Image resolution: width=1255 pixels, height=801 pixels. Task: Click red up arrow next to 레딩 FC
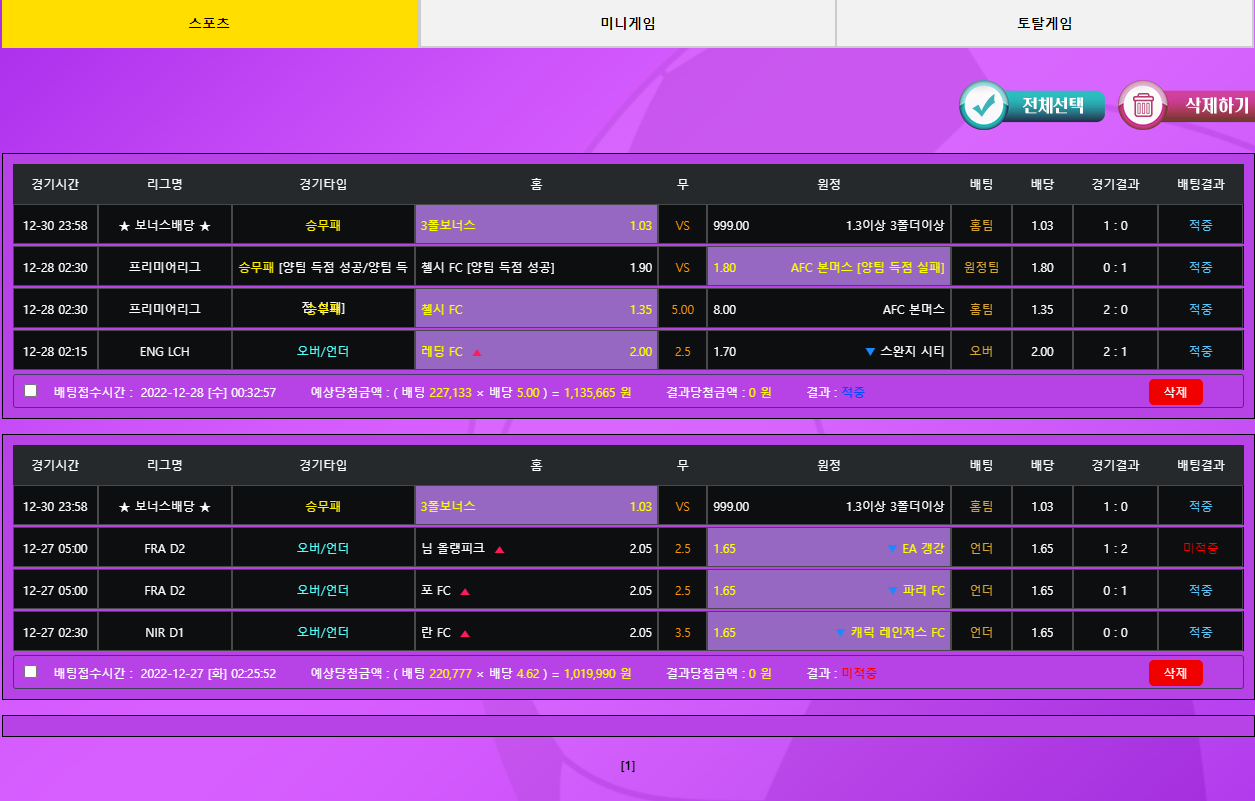477,352
